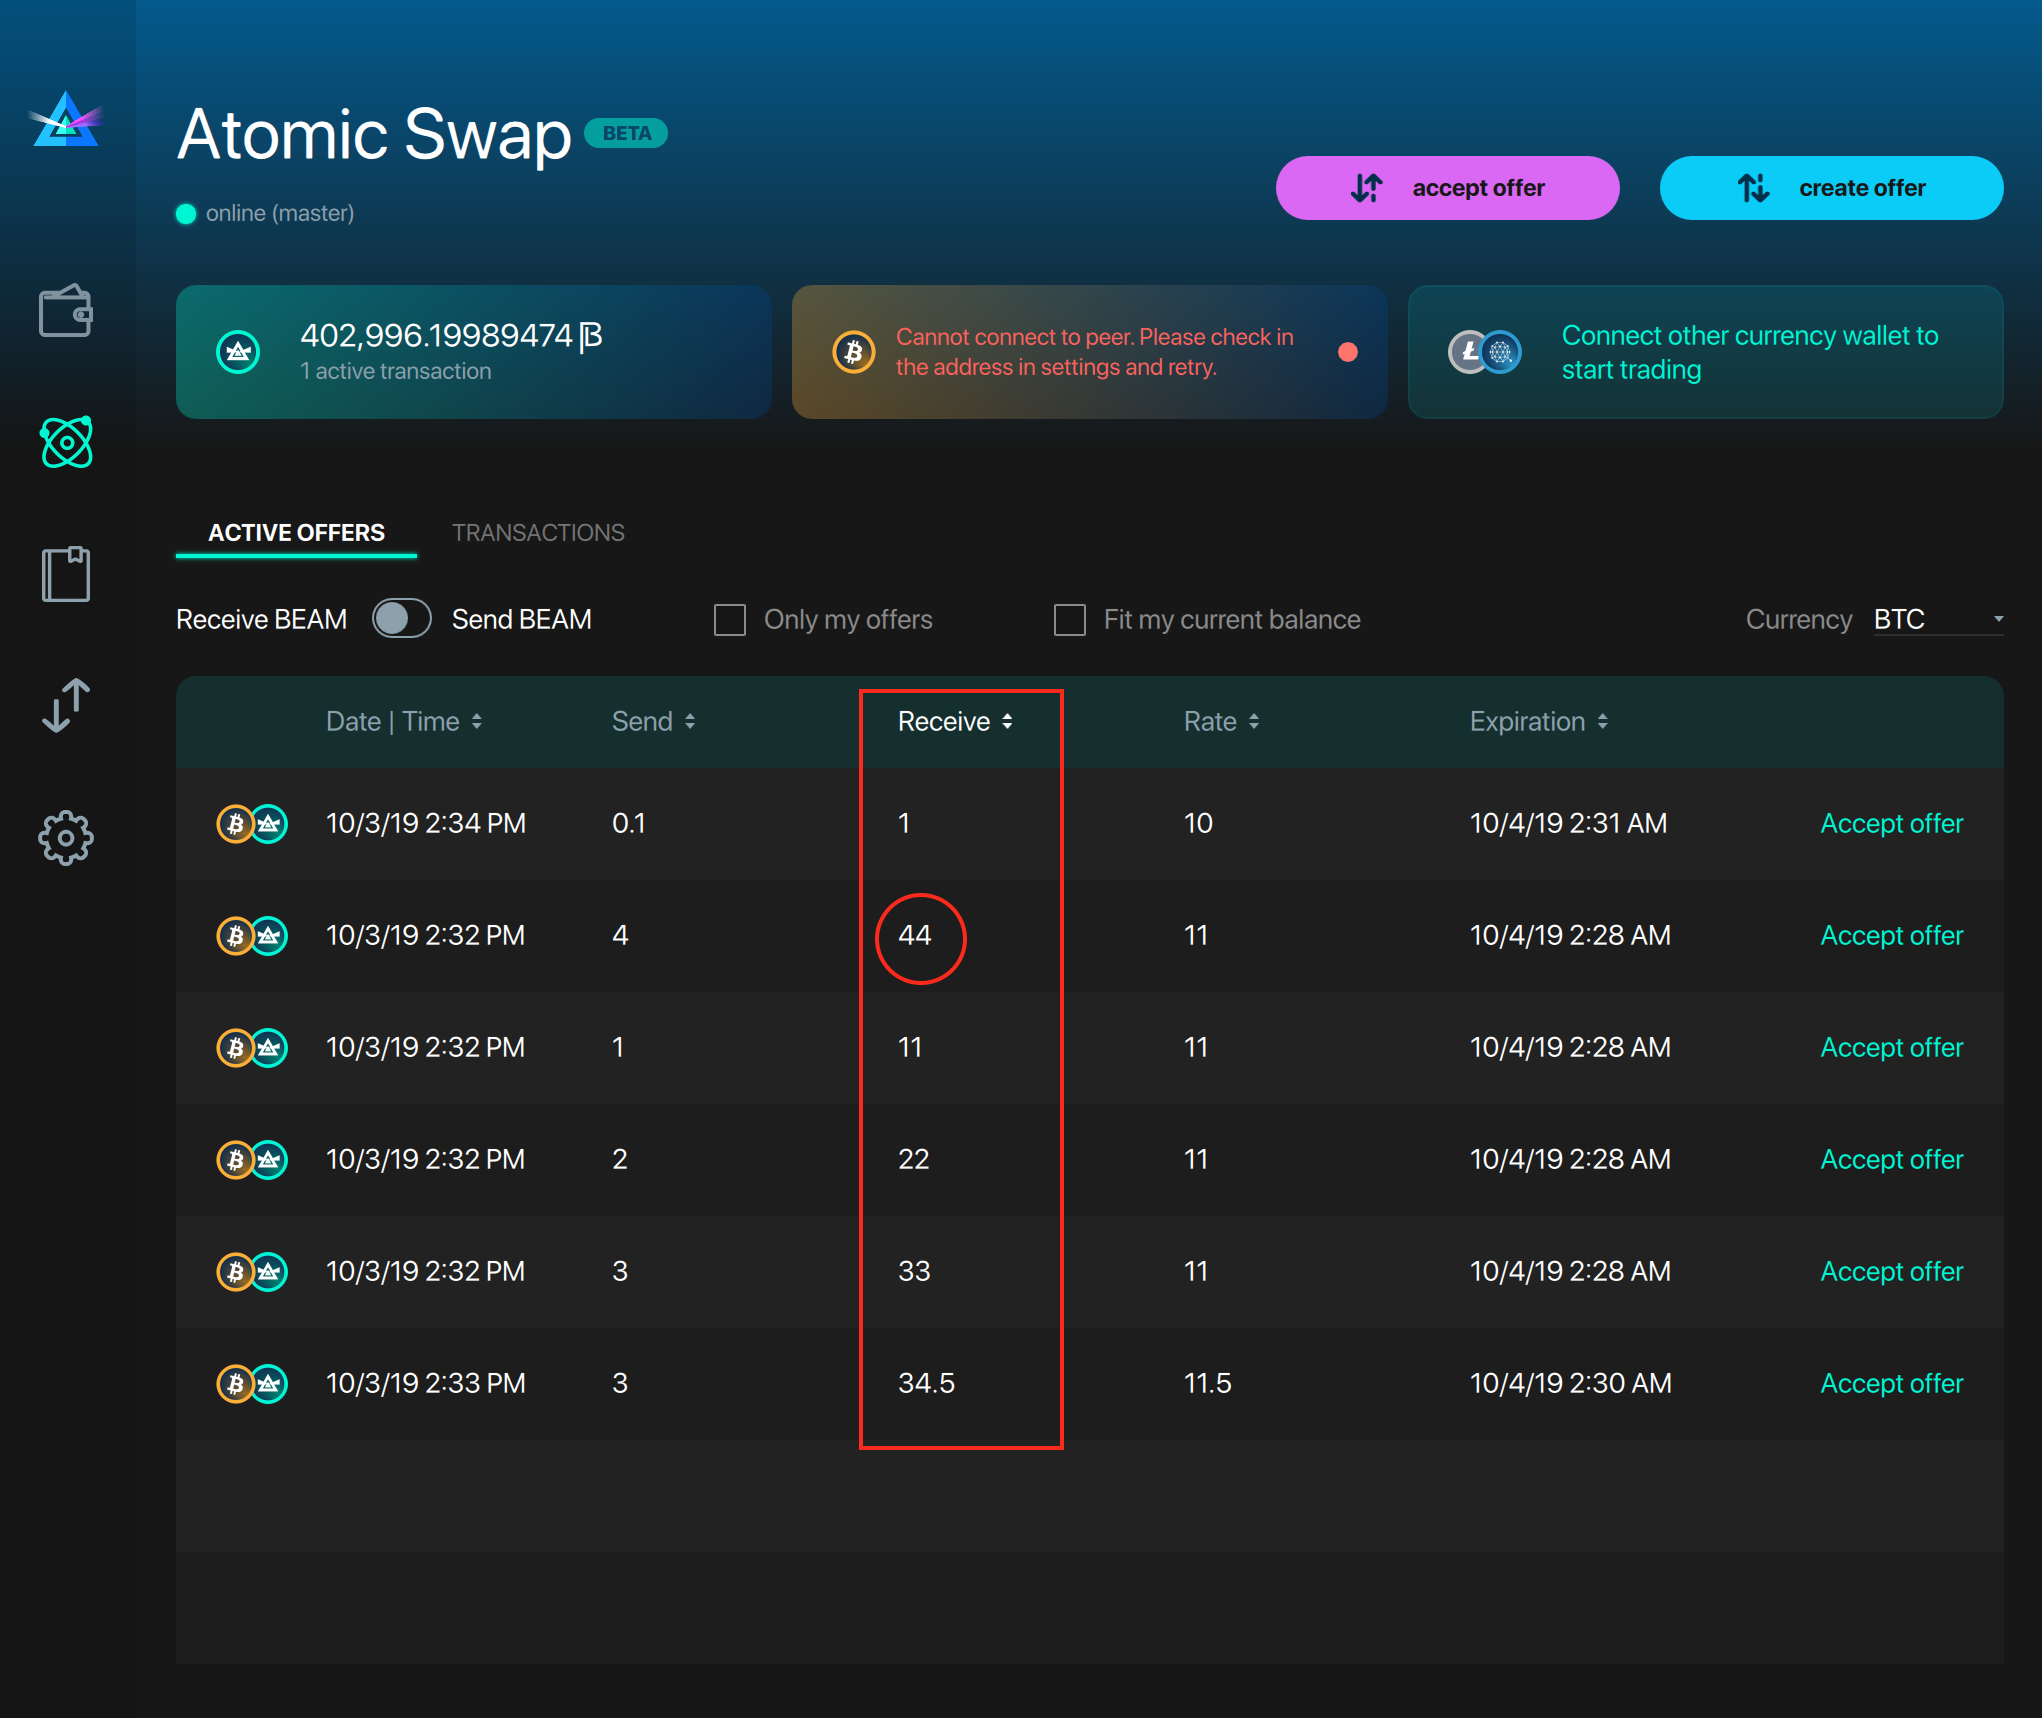
Task: Check the Only my offers checkbox
Action: 730,620
